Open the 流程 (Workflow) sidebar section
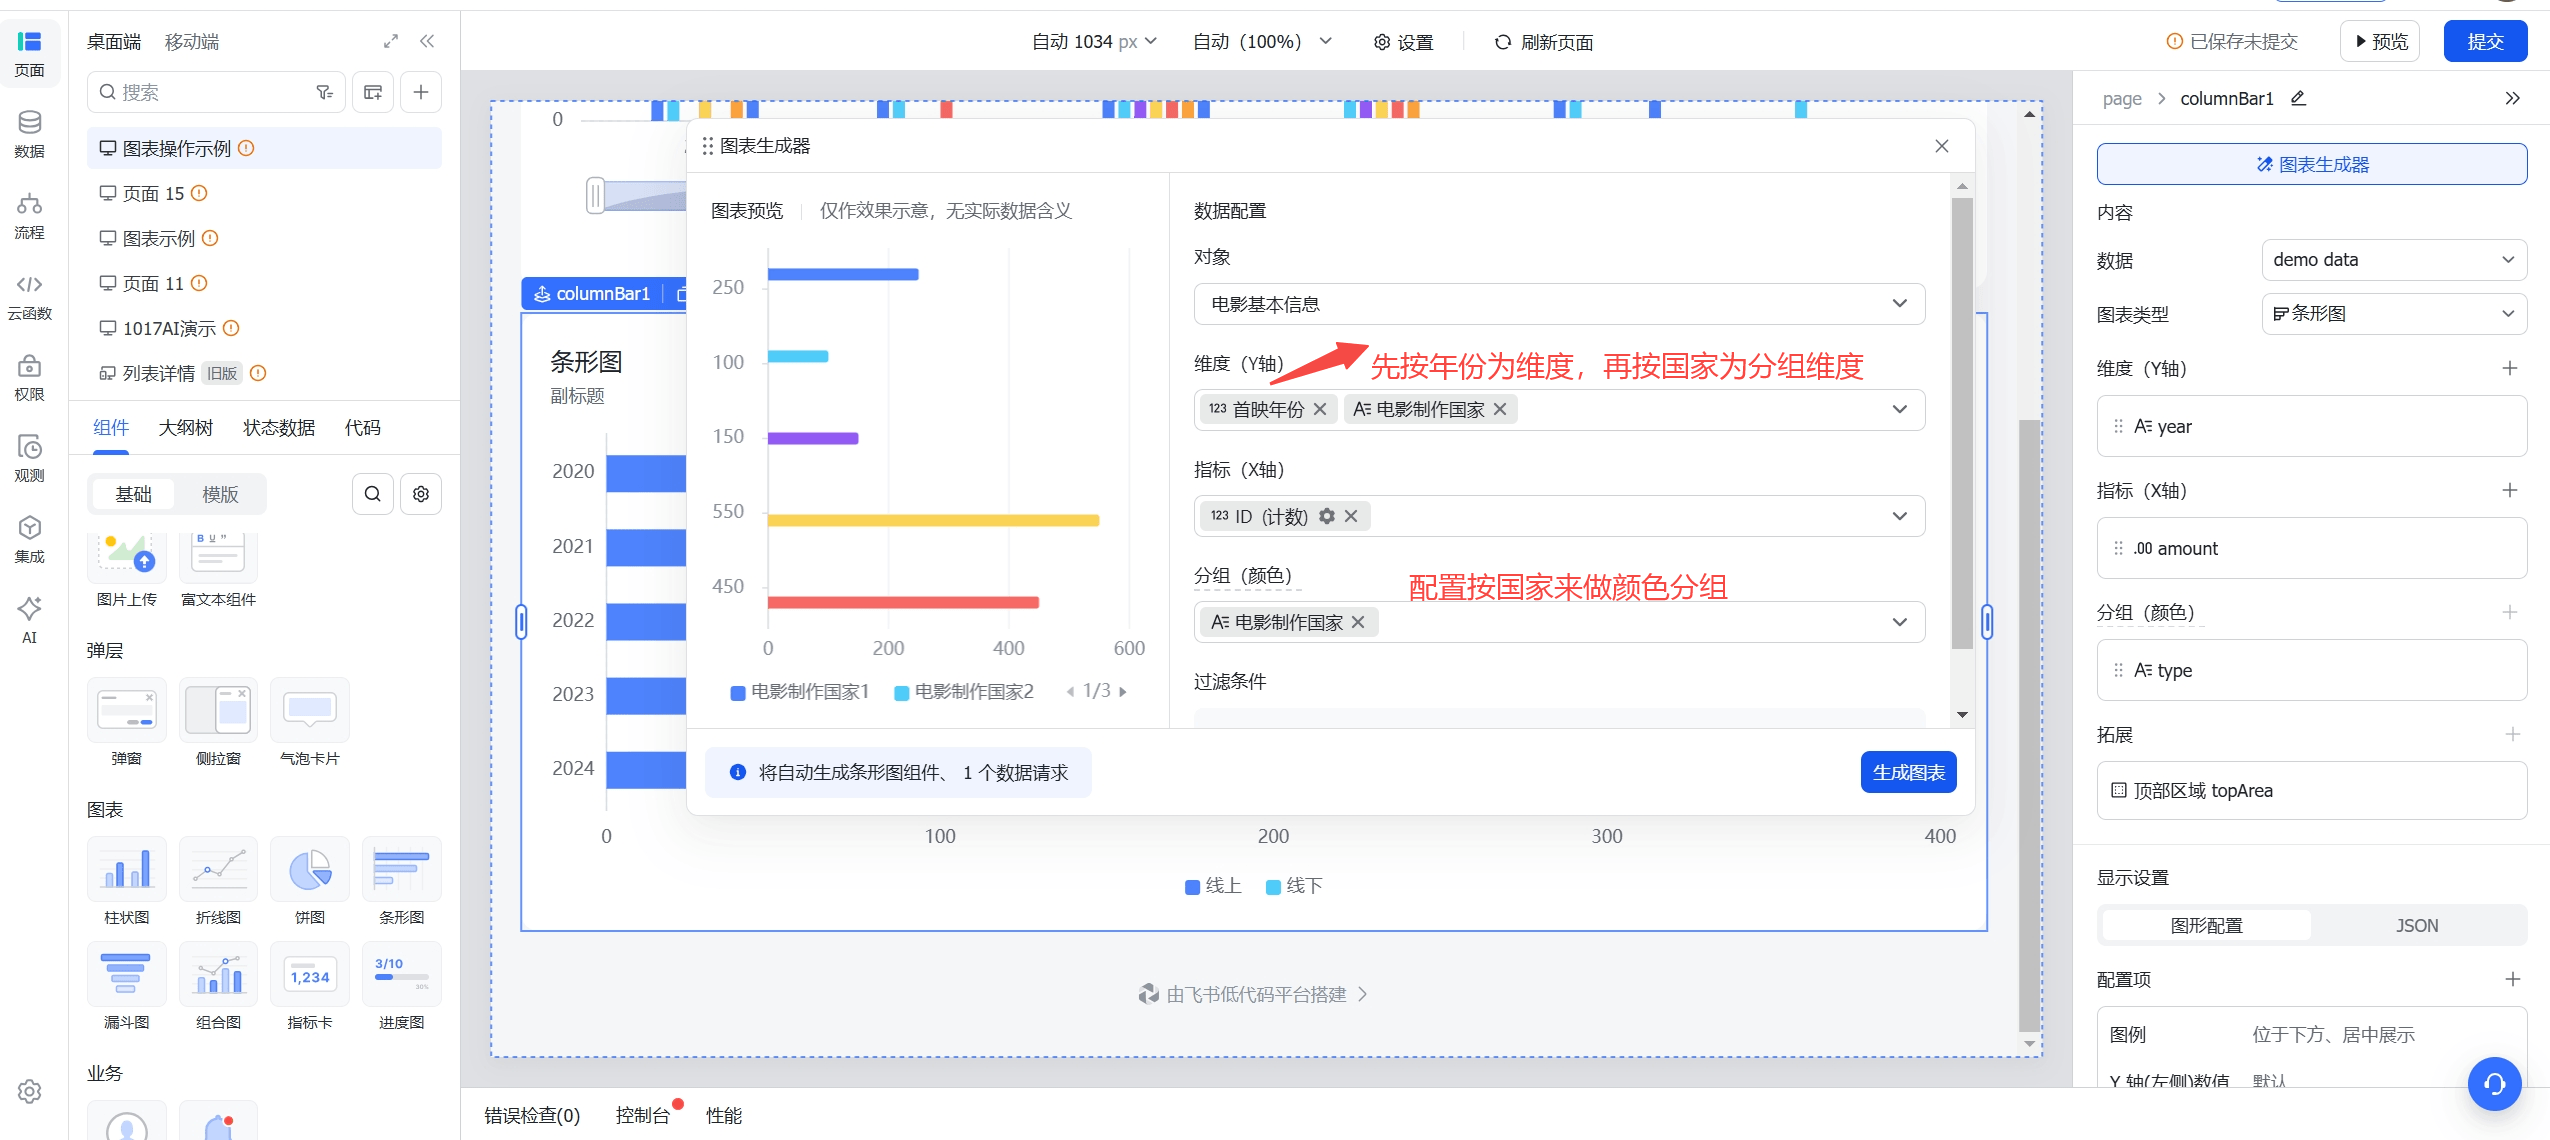 tap(29, 215)
